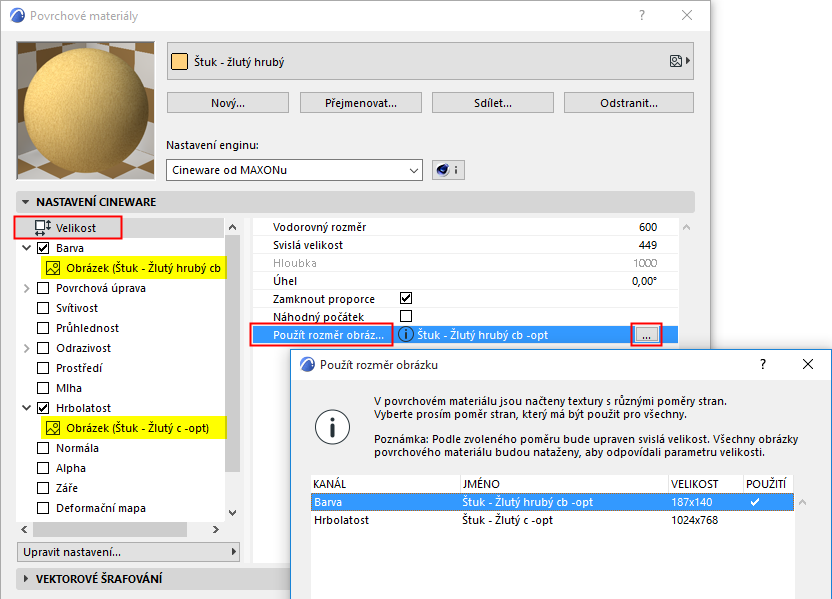Click the Svislá velikost value 449
Viewport: 832px width, 599px height.
(648, 245)
